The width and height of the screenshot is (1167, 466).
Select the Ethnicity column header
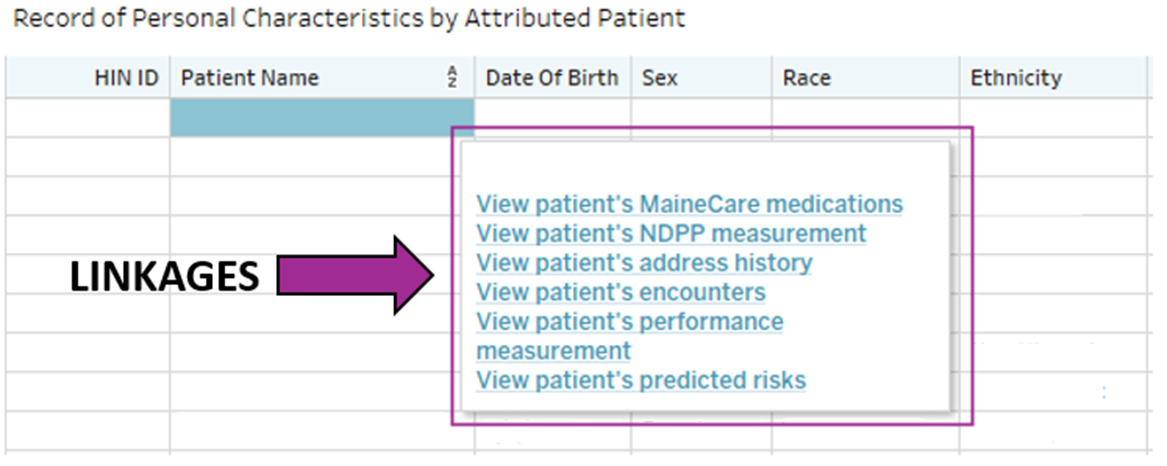click(x=1015, y=77)
